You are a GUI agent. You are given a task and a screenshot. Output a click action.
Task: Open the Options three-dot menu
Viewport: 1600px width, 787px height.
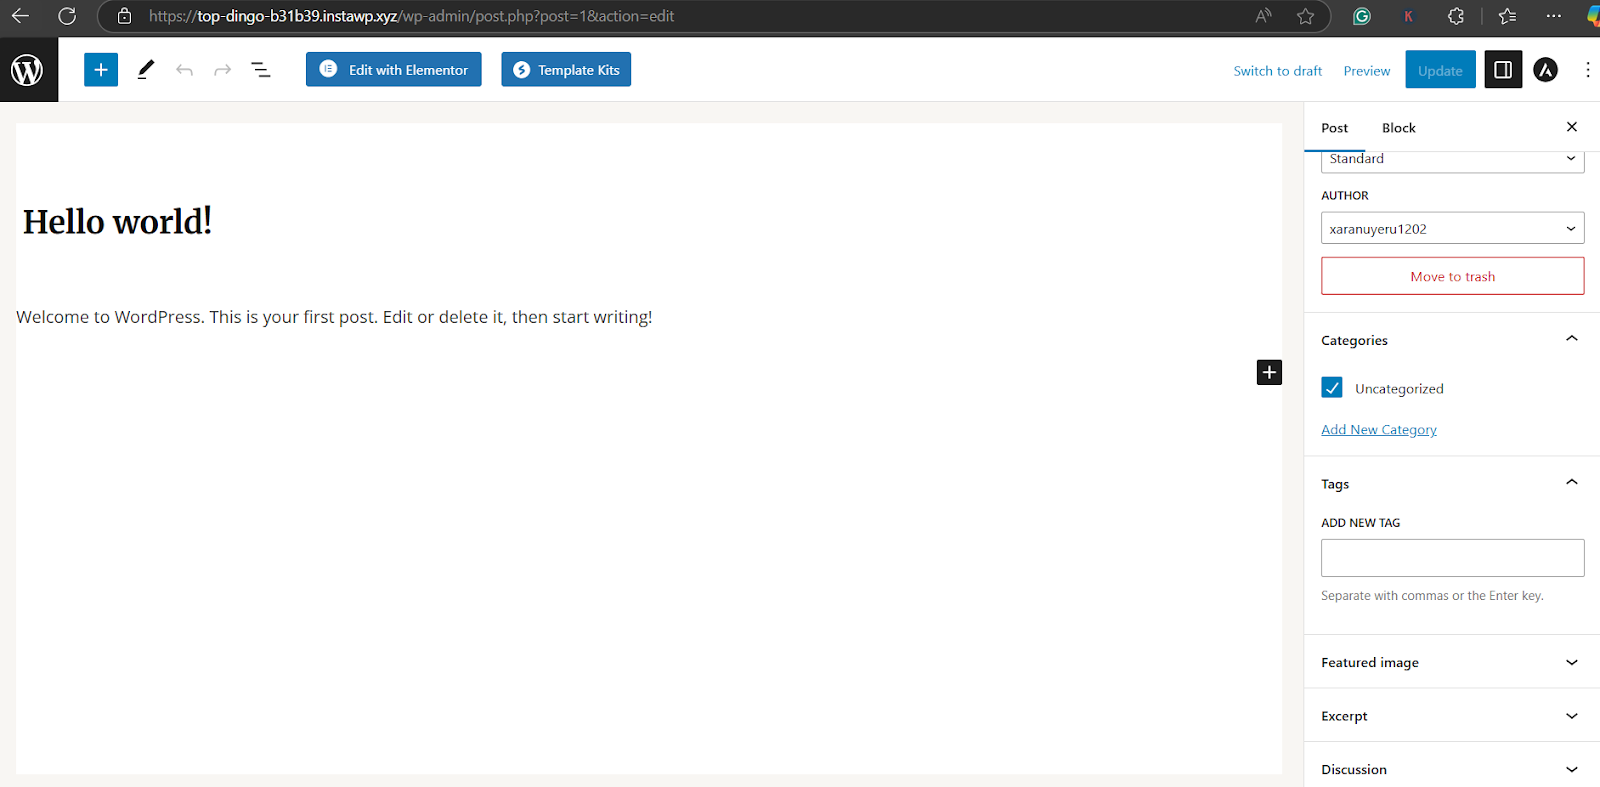tap(1588, 70)
